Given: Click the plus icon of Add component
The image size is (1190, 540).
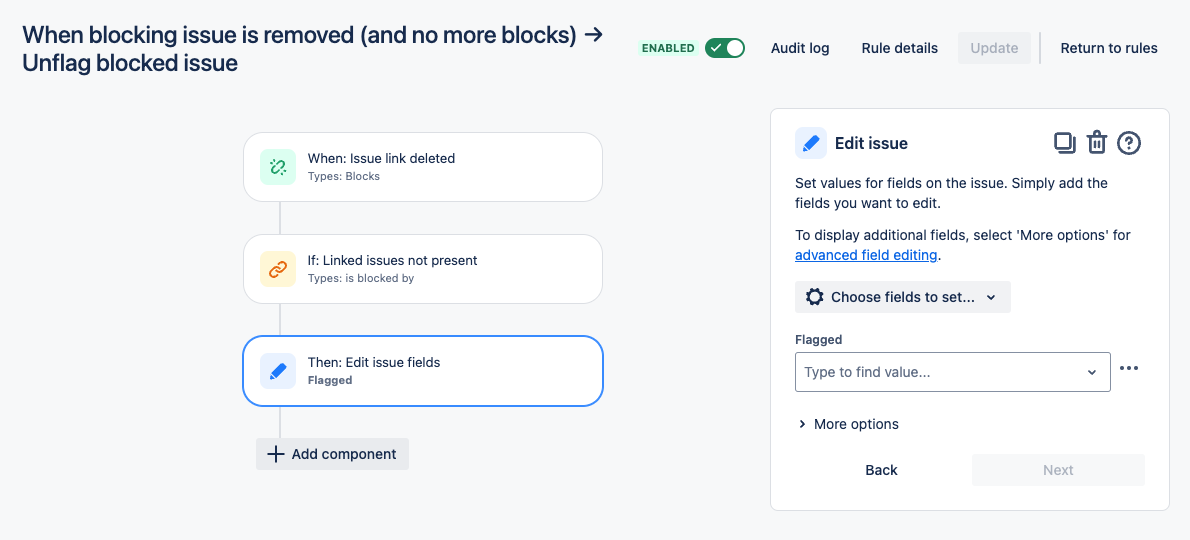Looking at the screenshot, I should [276, 454].
